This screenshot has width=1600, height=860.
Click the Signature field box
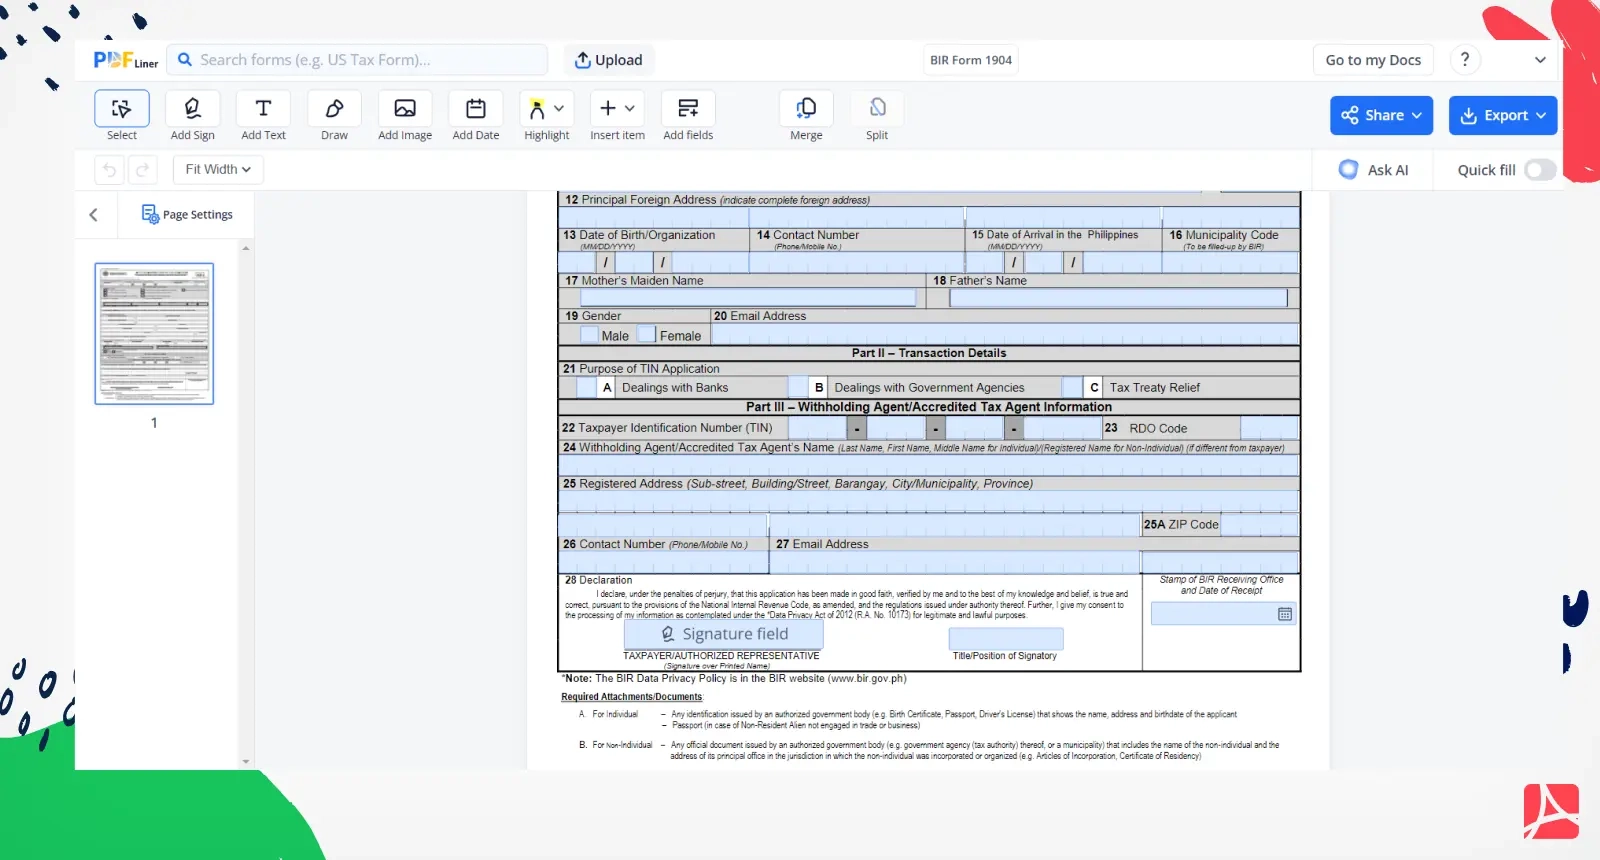(x=724, y=634)
